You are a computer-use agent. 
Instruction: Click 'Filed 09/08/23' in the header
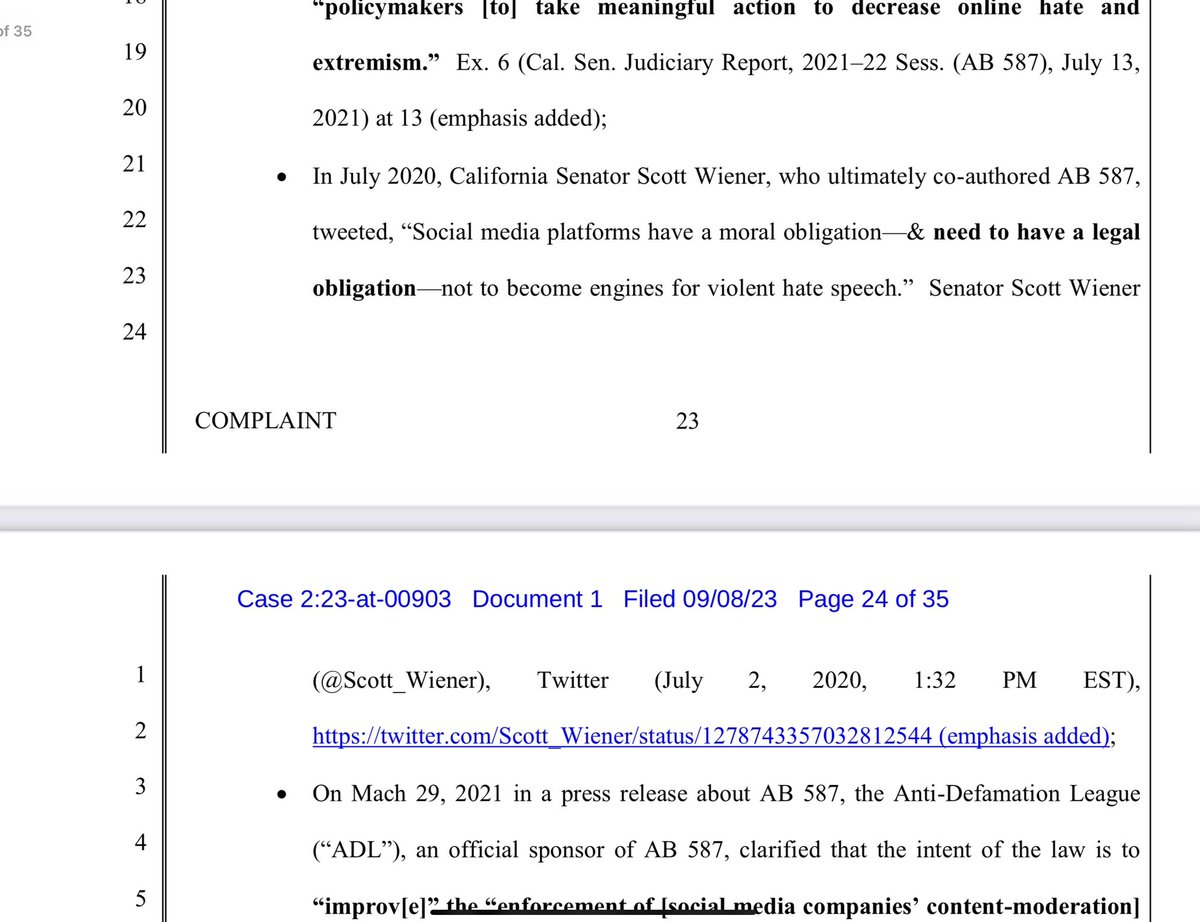pyautogui.click(x=700, y=600)
